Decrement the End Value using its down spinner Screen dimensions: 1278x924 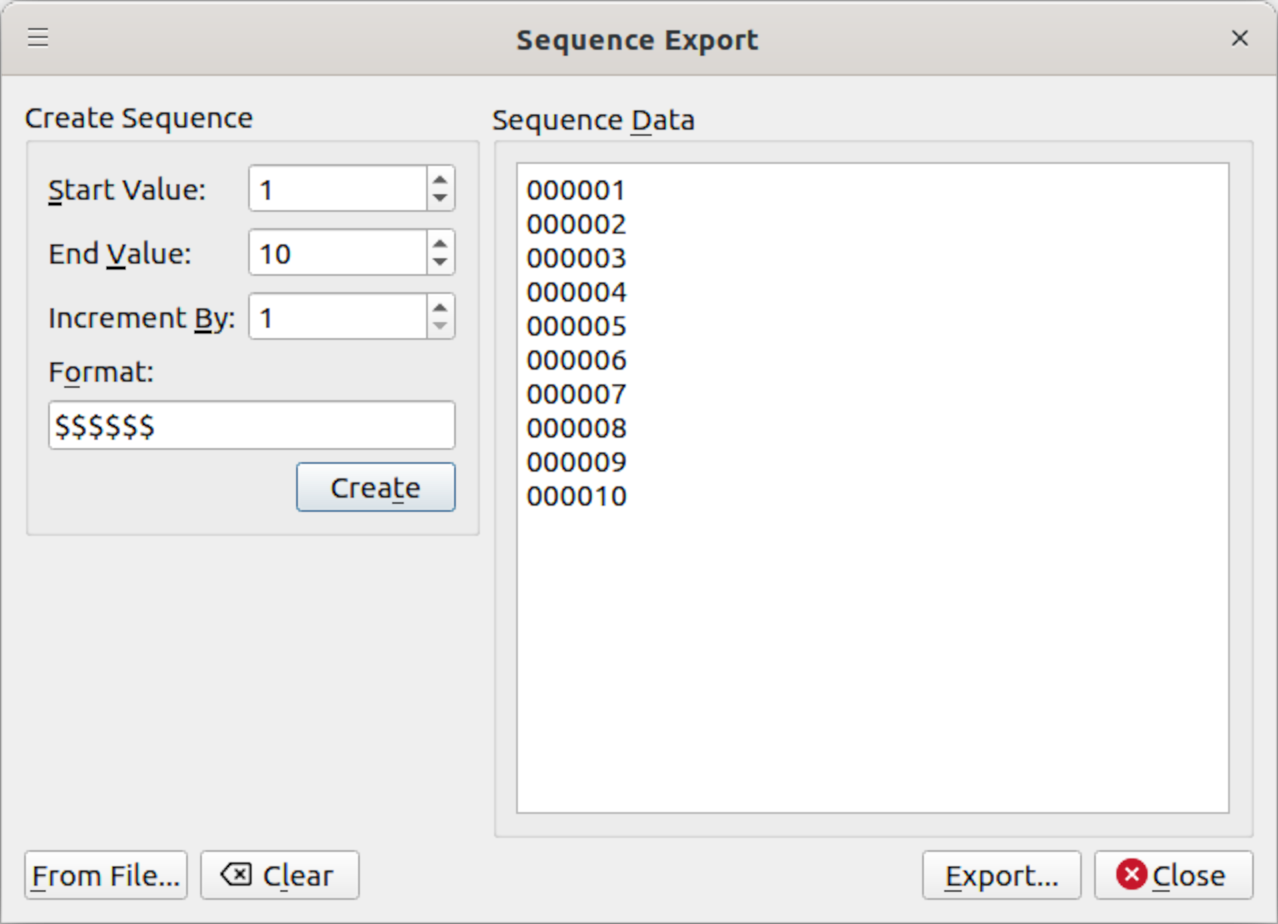click(440, 262)
